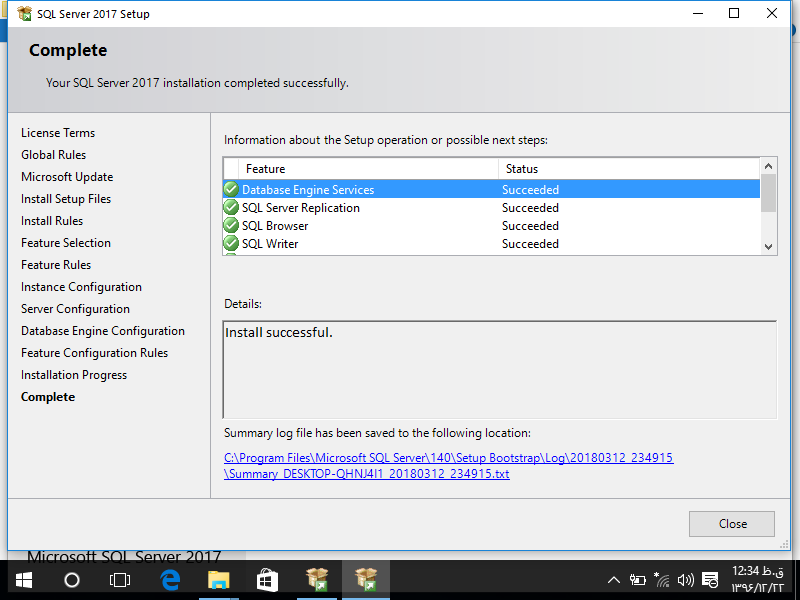Open the Action Center notifications icon

tap(710, 579)
